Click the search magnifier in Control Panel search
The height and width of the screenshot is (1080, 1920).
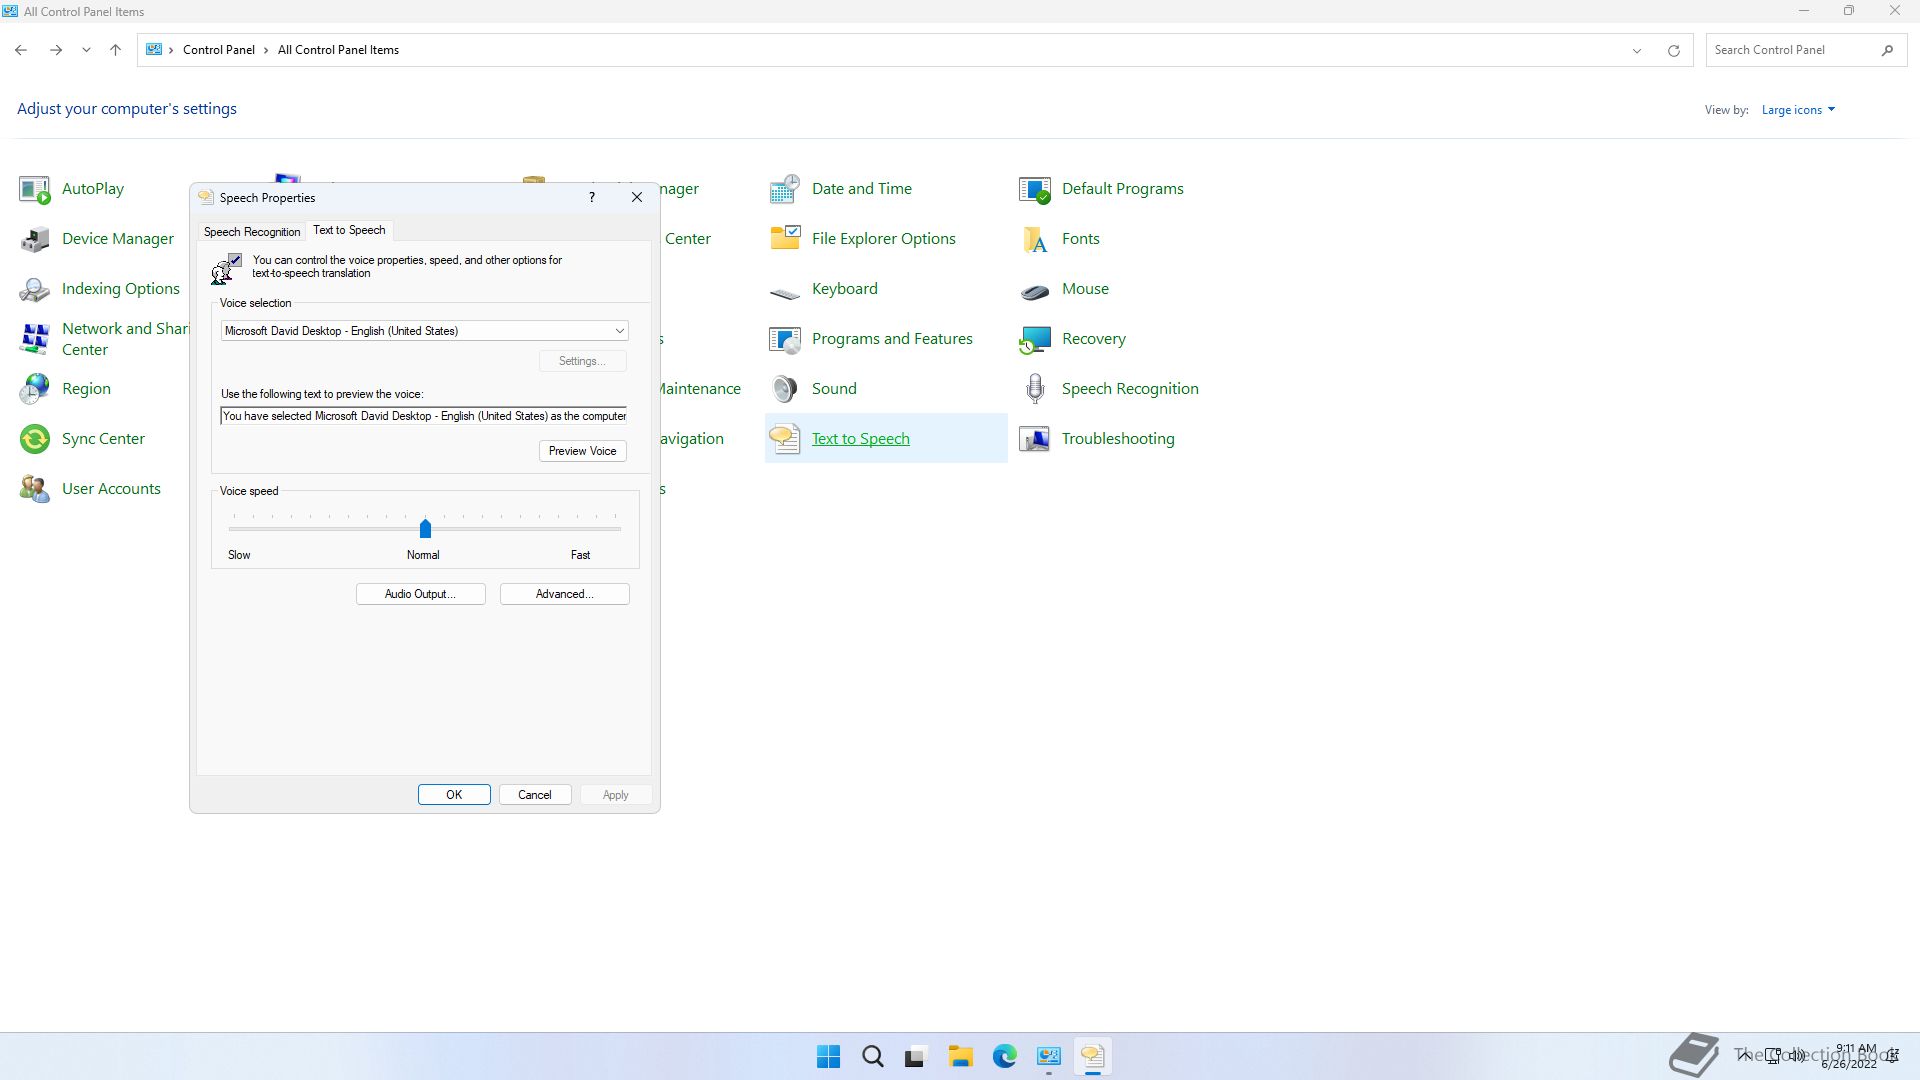1887,50
